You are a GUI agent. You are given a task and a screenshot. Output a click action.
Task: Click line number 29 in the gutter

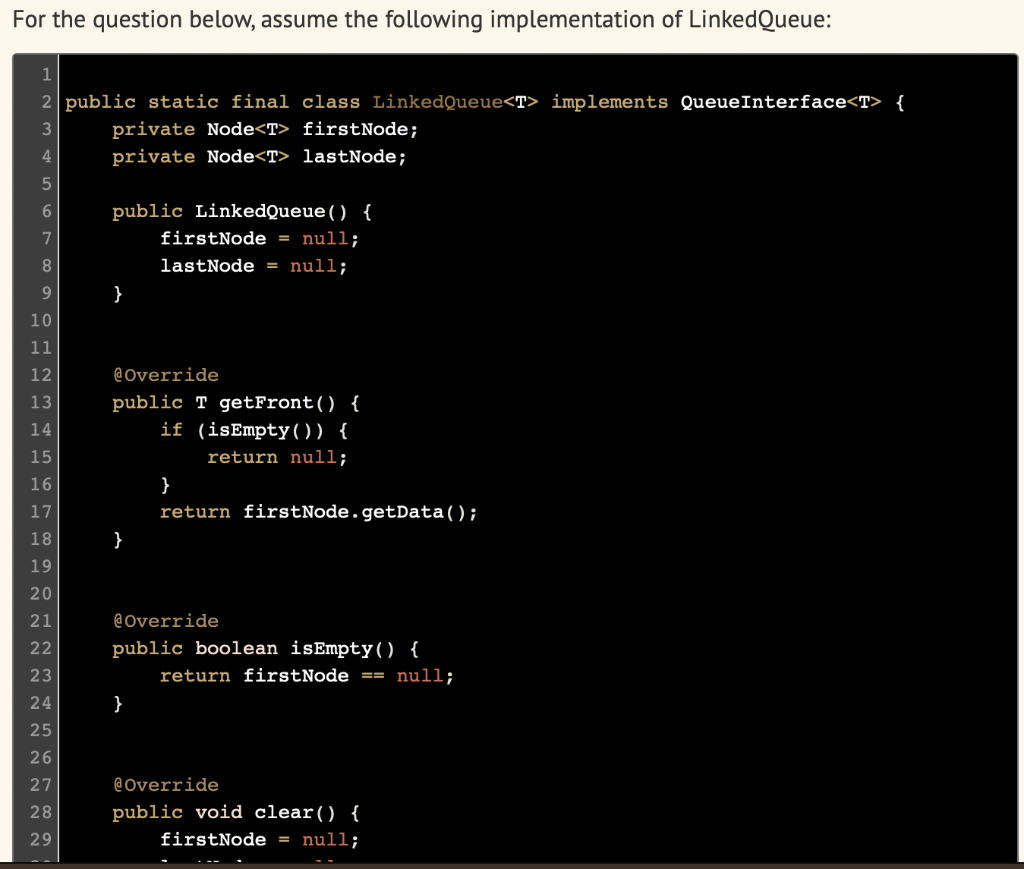click(x=42, y=839)
